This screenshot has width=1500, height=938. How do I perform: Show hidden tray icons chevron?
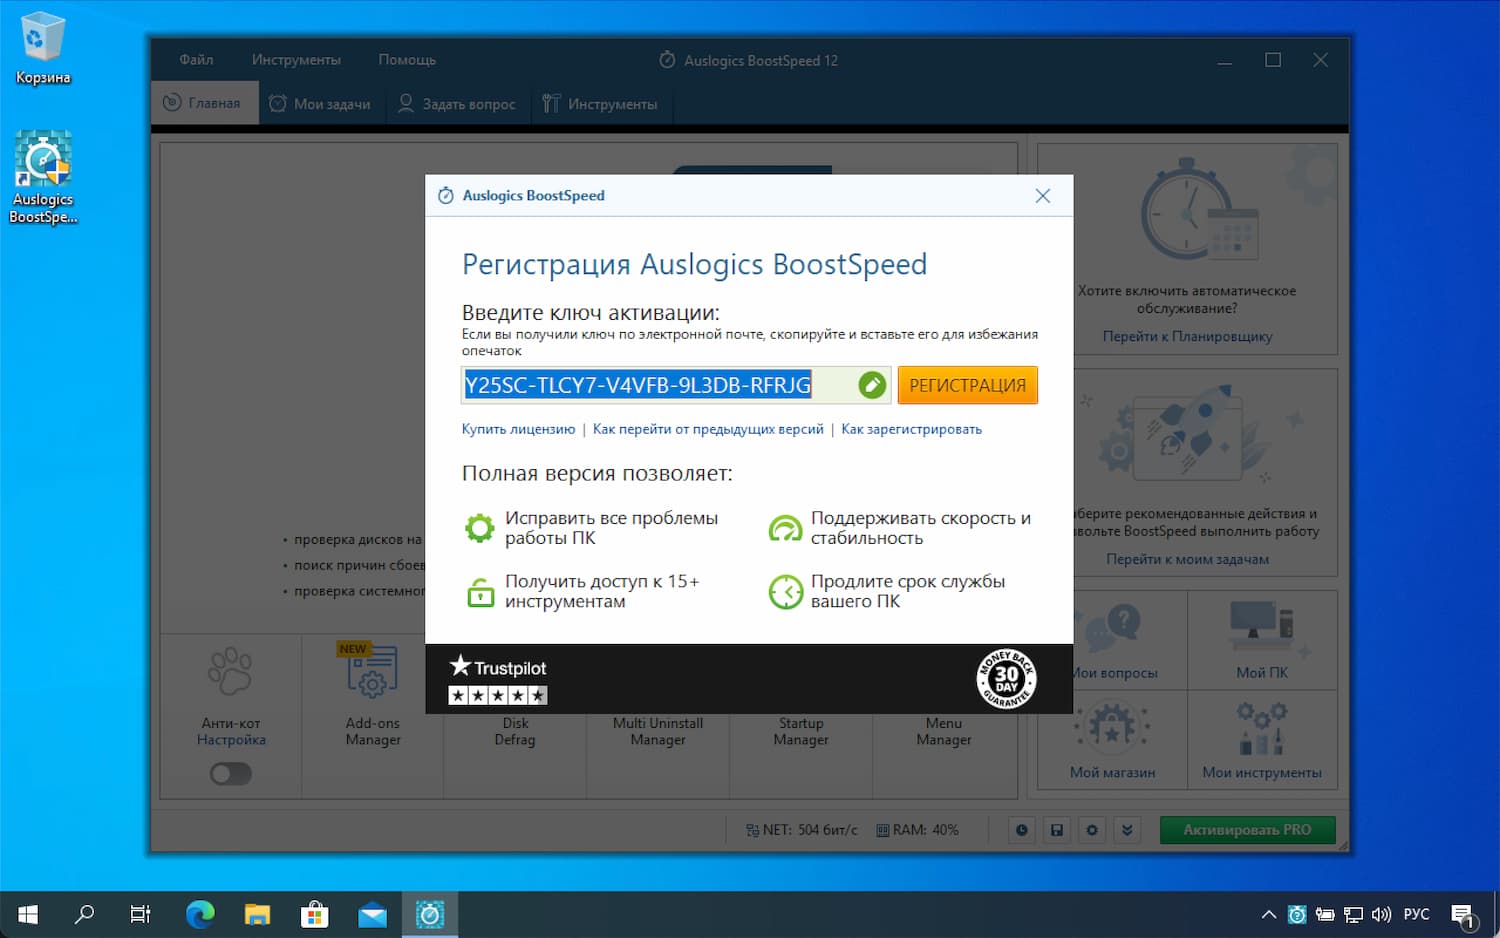[x=1268, y=914]
